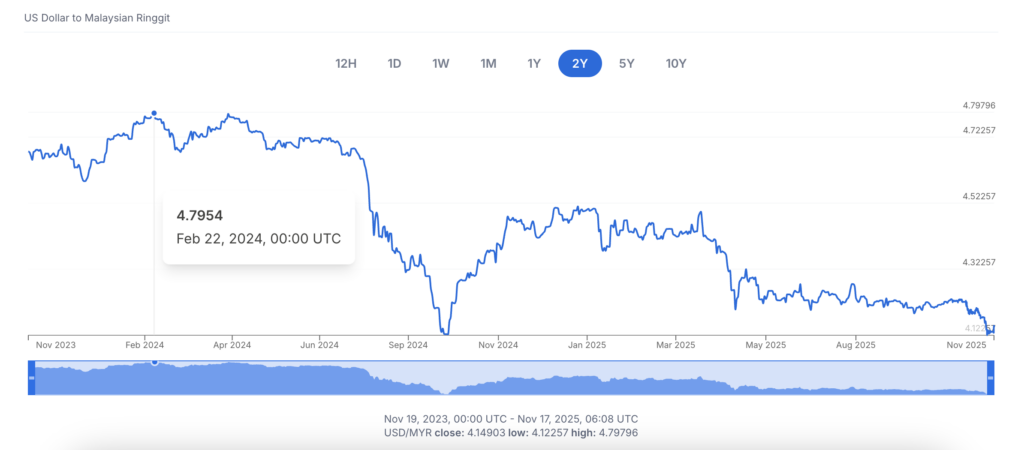1024x450 pixels.
Task: Click the right range slider handle
Action: [x=991, y=378]
